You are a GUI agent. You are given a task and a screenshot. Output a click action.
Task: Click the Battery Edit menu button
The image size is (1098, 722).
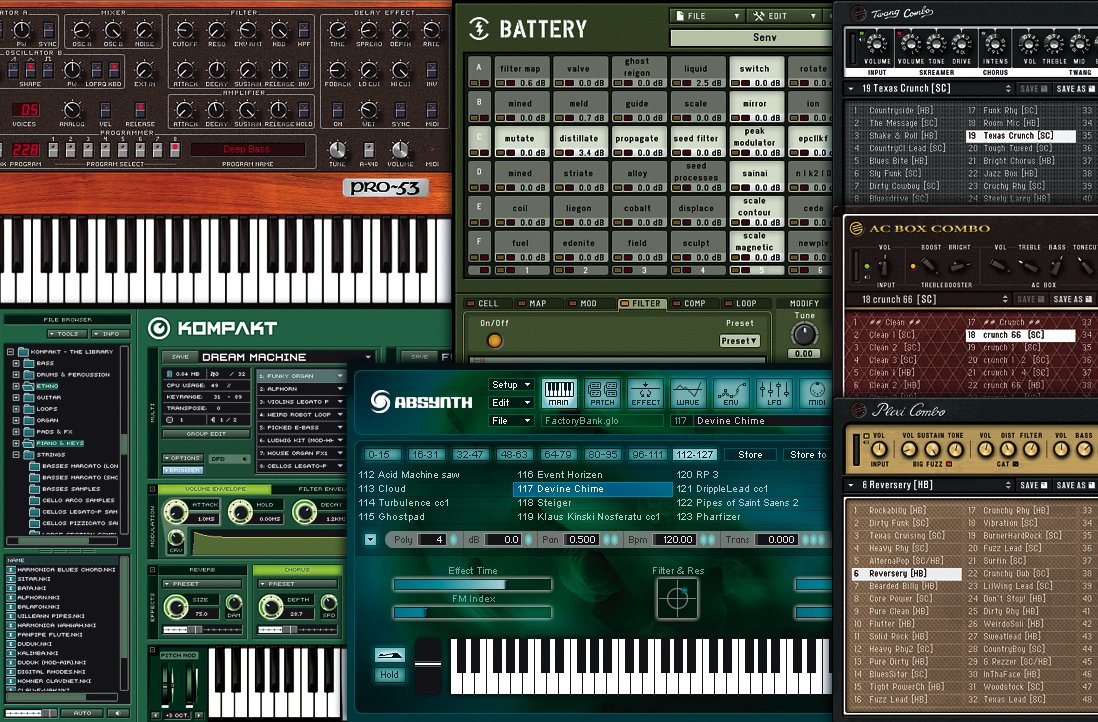click(783, 15)
